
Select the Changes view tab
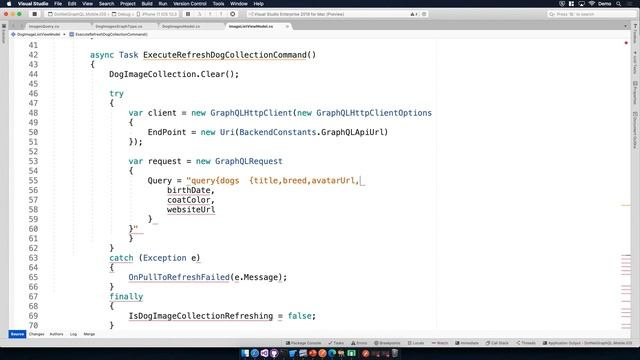point(36,334)
